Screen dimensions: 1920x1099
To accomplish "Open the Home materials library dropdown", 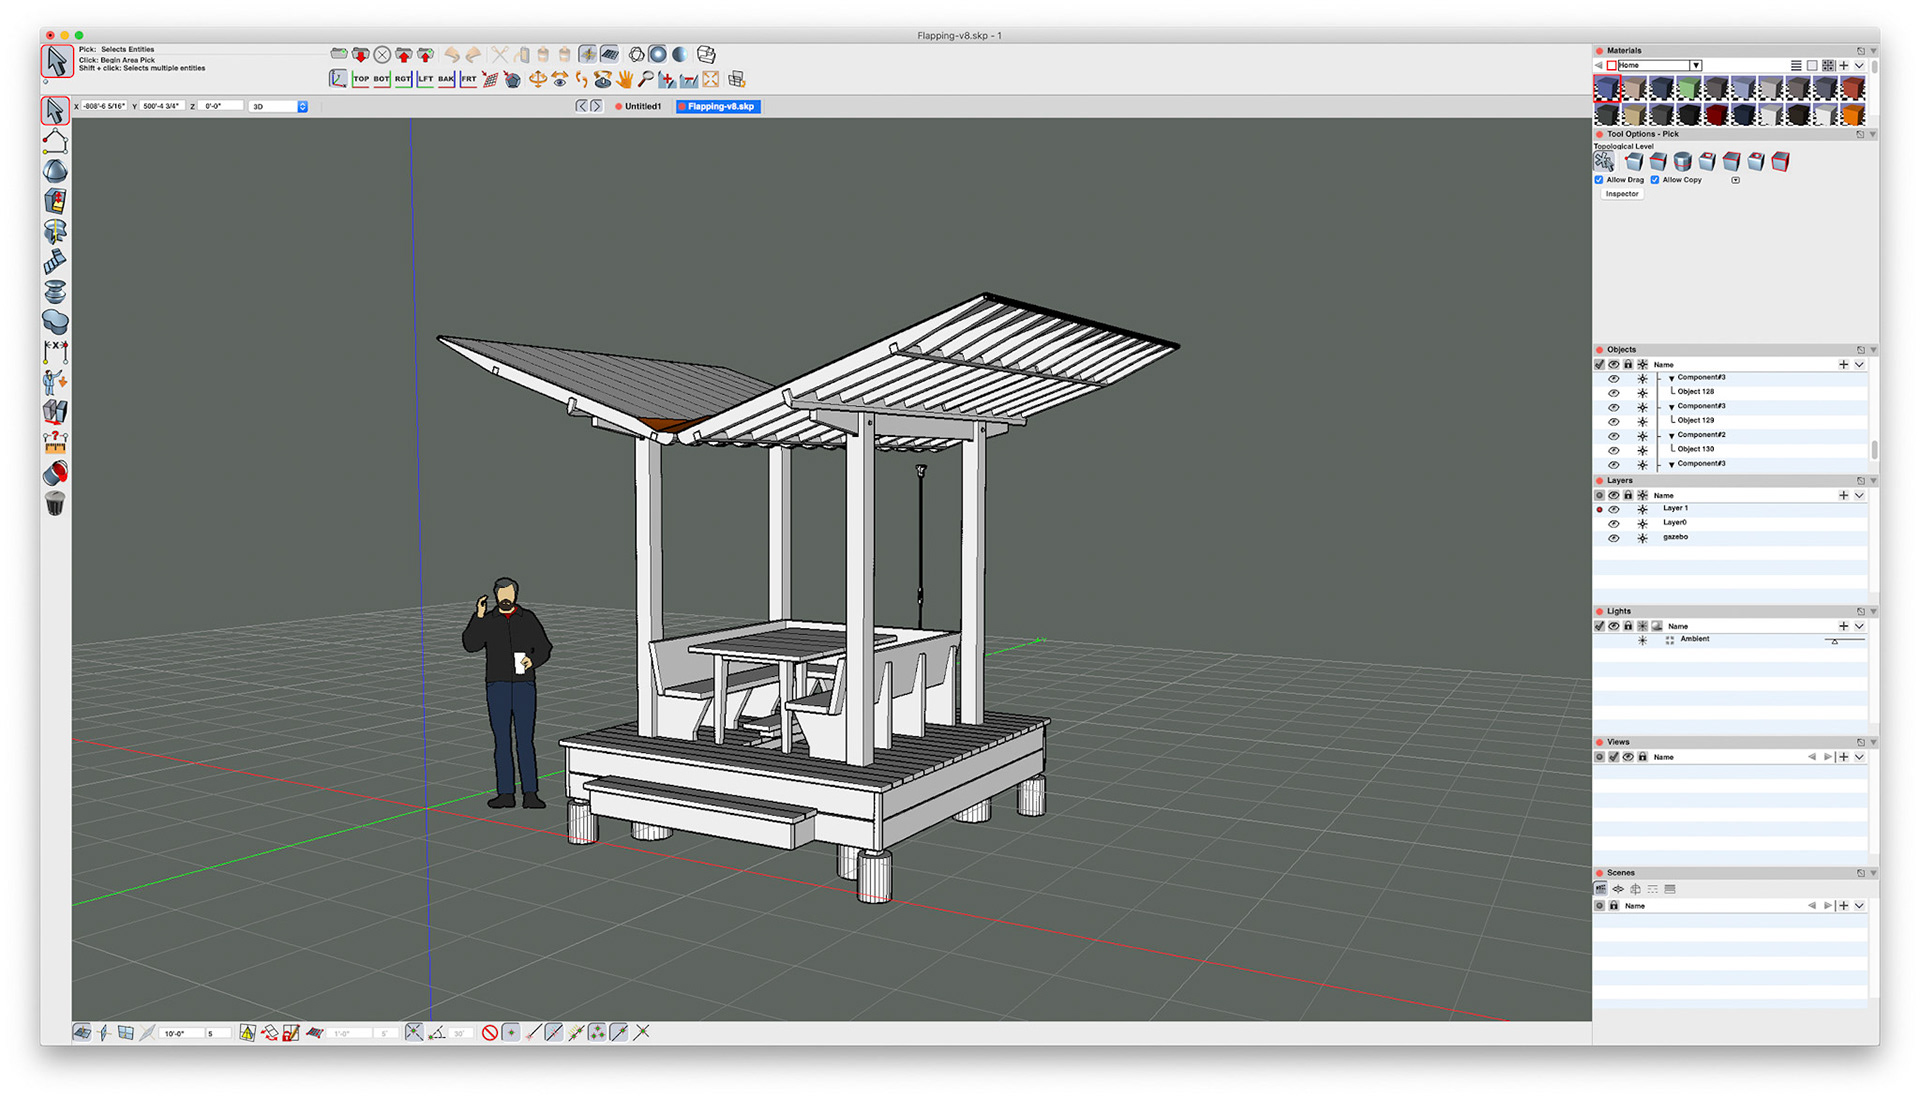I will (1696, 65).
